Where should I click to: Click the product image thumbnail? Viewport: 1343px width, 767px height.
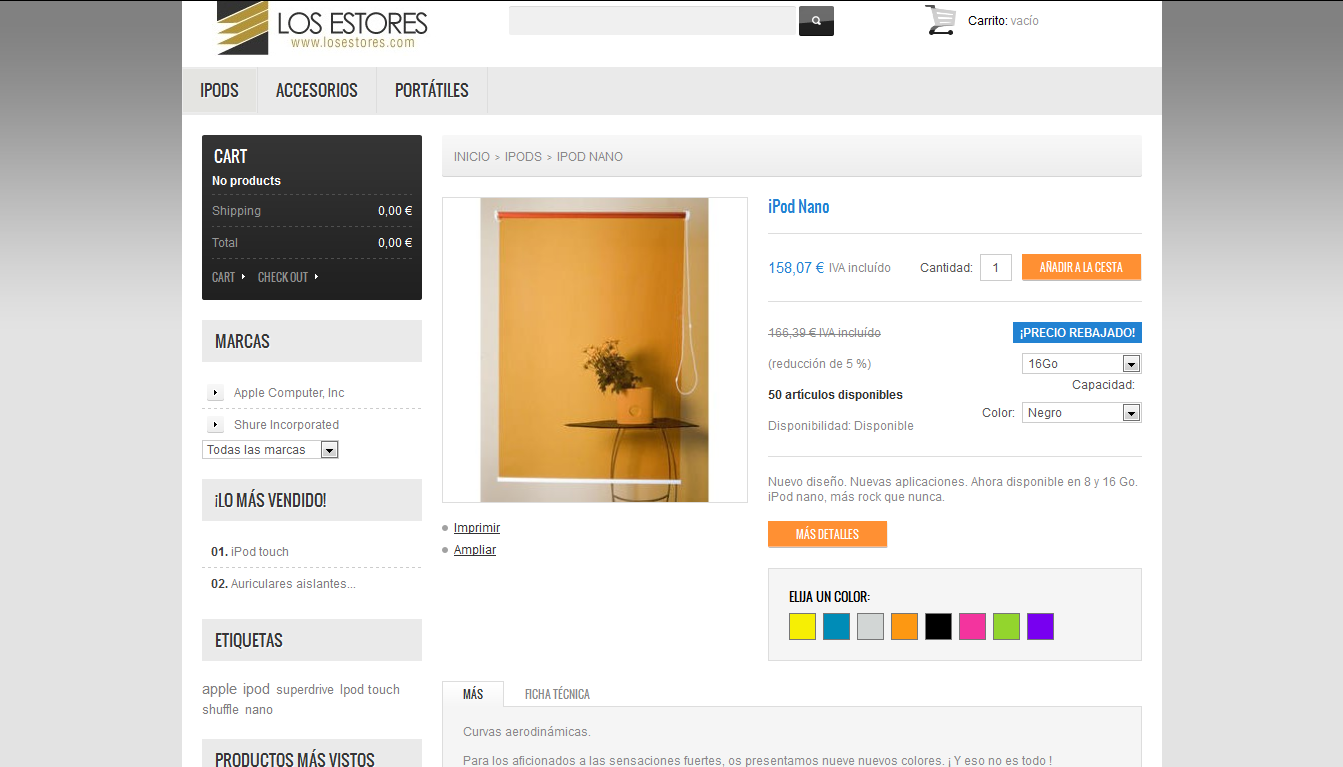[595, 350]
